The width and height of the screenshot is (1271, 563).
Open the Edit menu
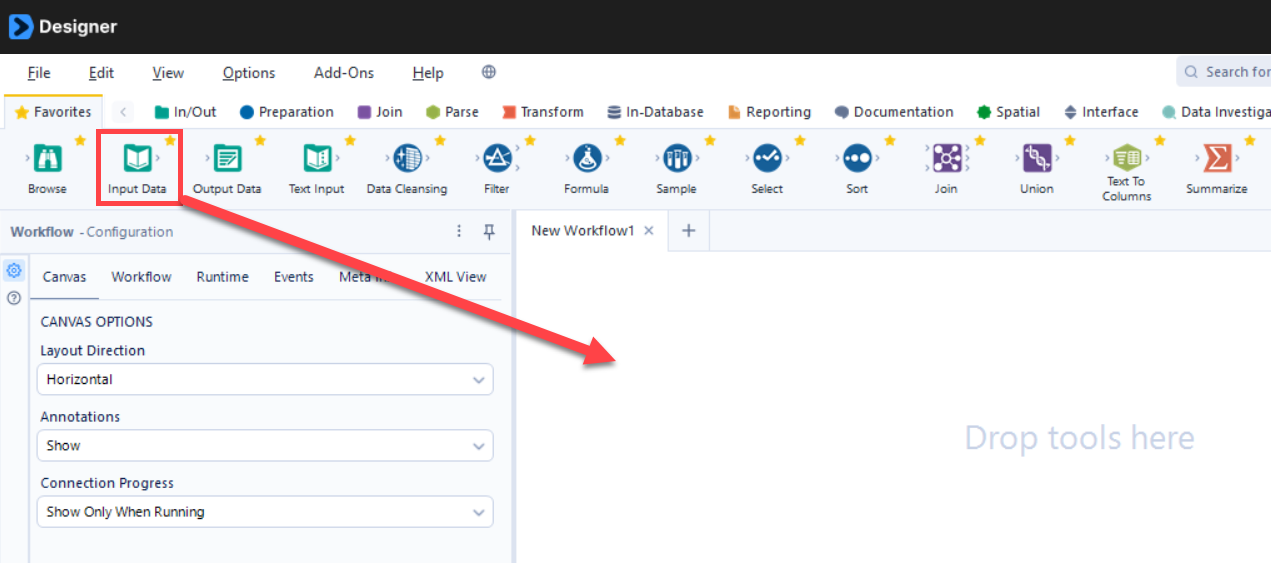click(101, 72)
